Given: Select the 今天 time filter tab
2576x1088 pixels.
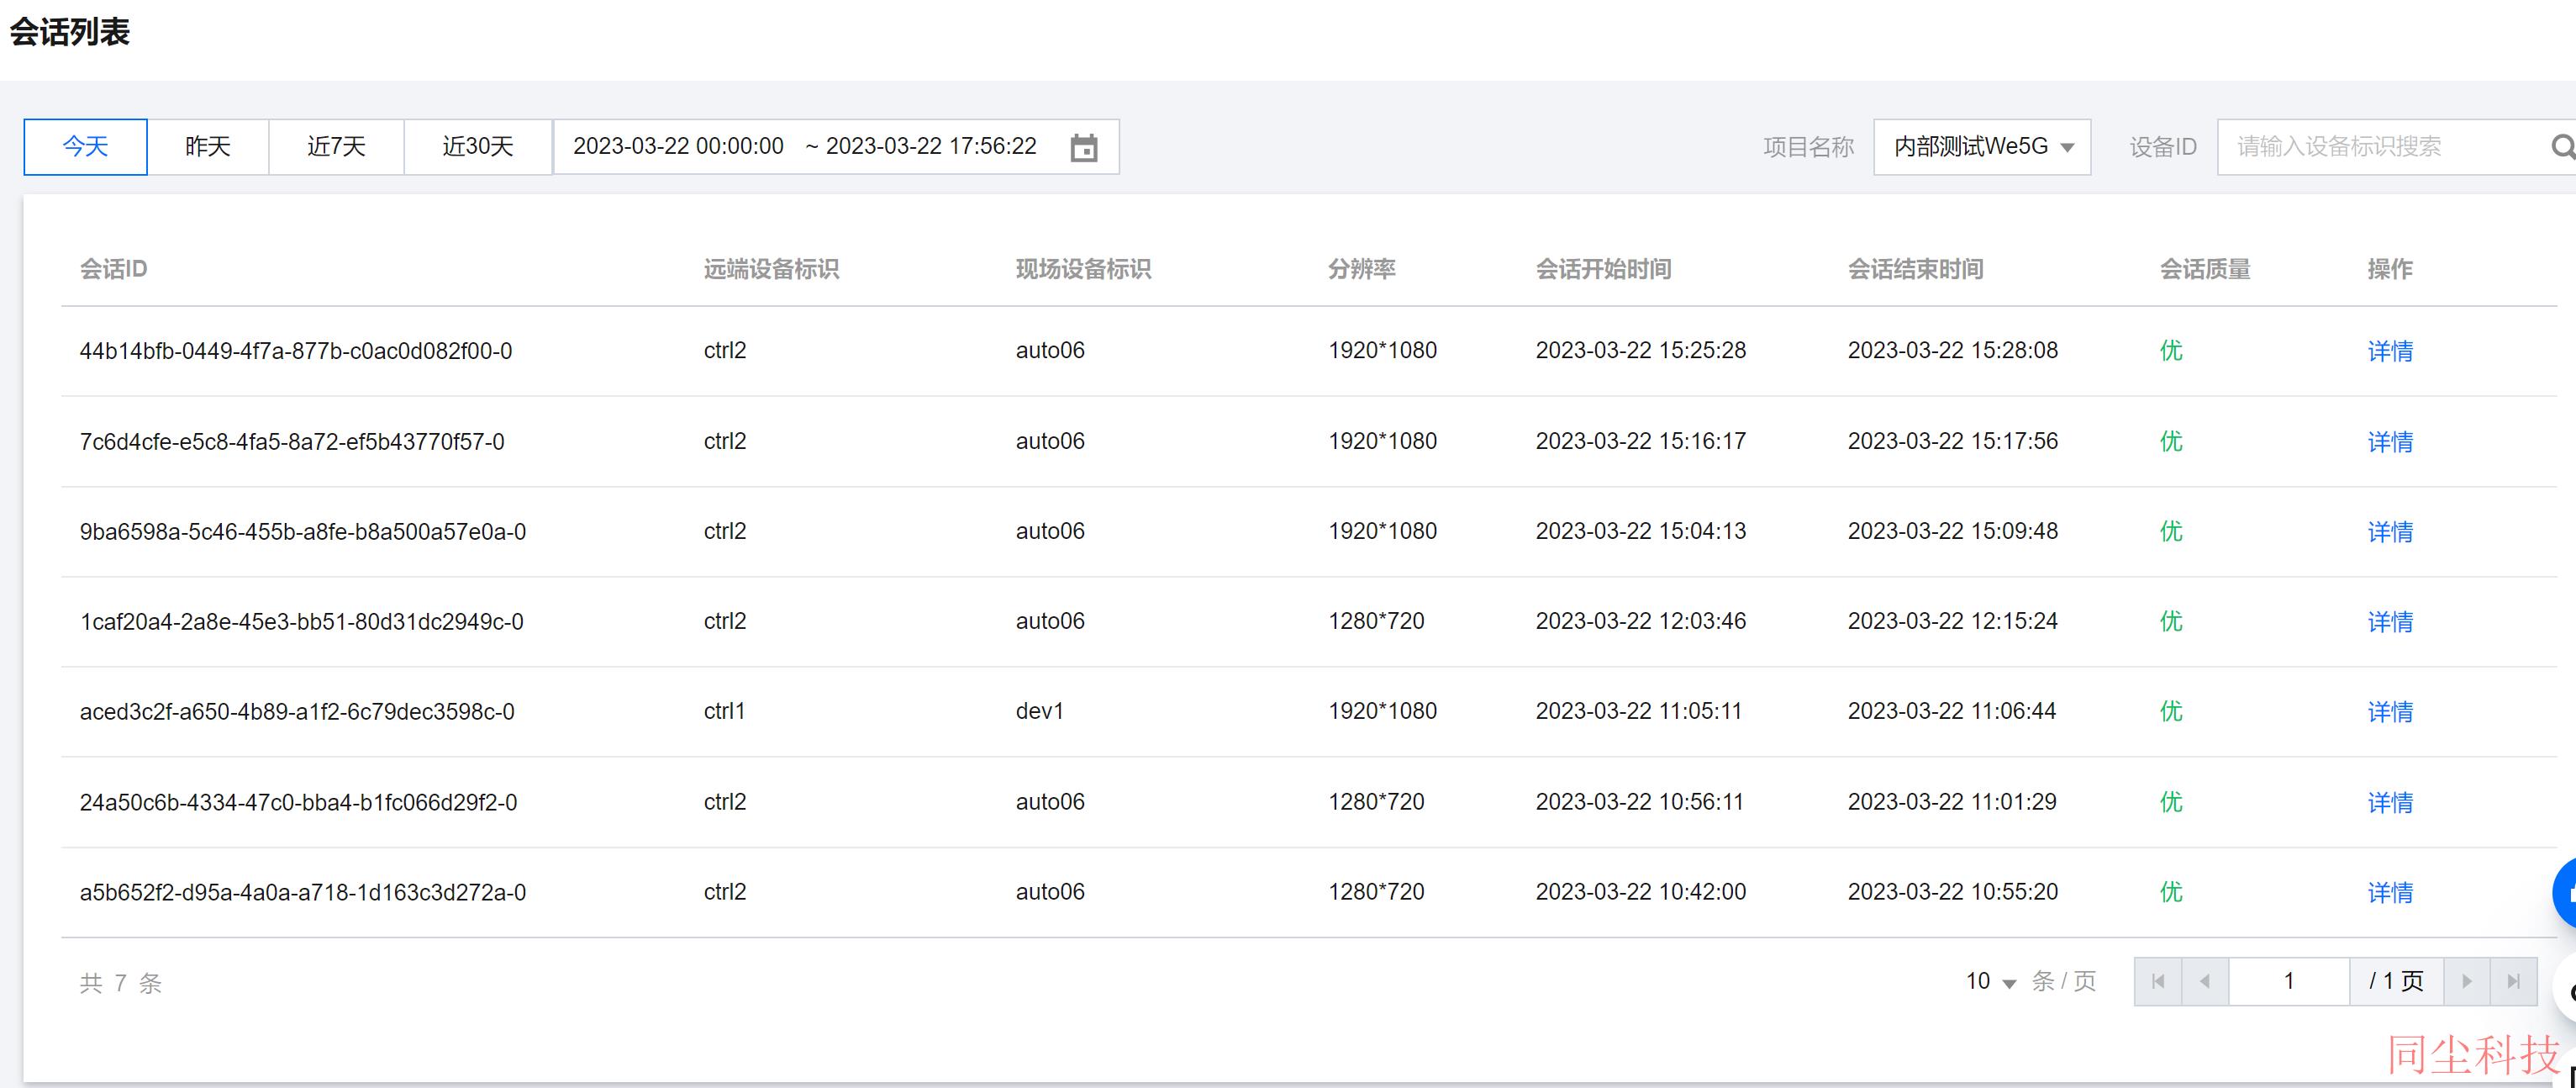Looking at the screenshot, I should (85, 147).
